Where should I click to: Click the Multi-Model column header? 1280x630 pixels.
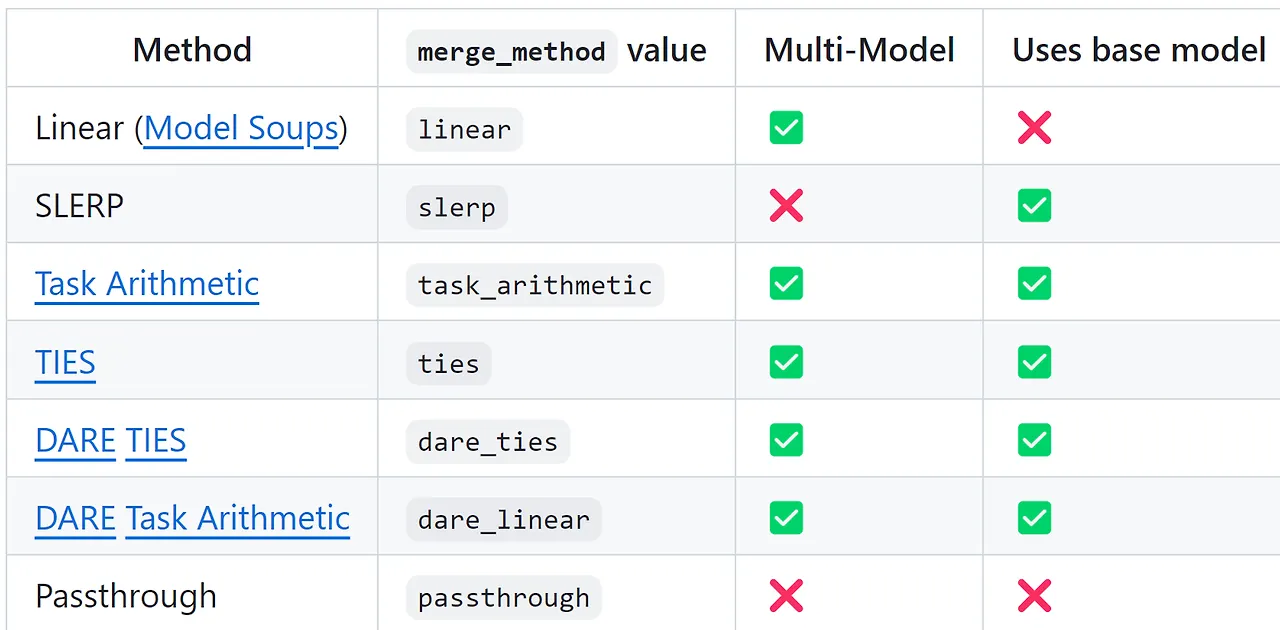[x=859, y=50]
